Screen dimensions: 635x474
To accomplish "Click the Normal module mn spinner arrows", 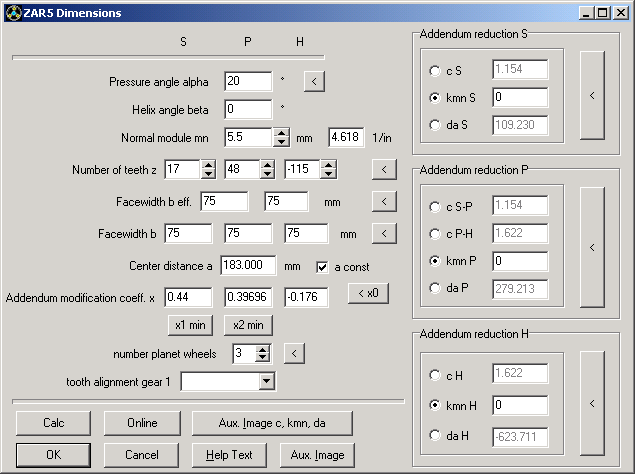I will 282,137.
